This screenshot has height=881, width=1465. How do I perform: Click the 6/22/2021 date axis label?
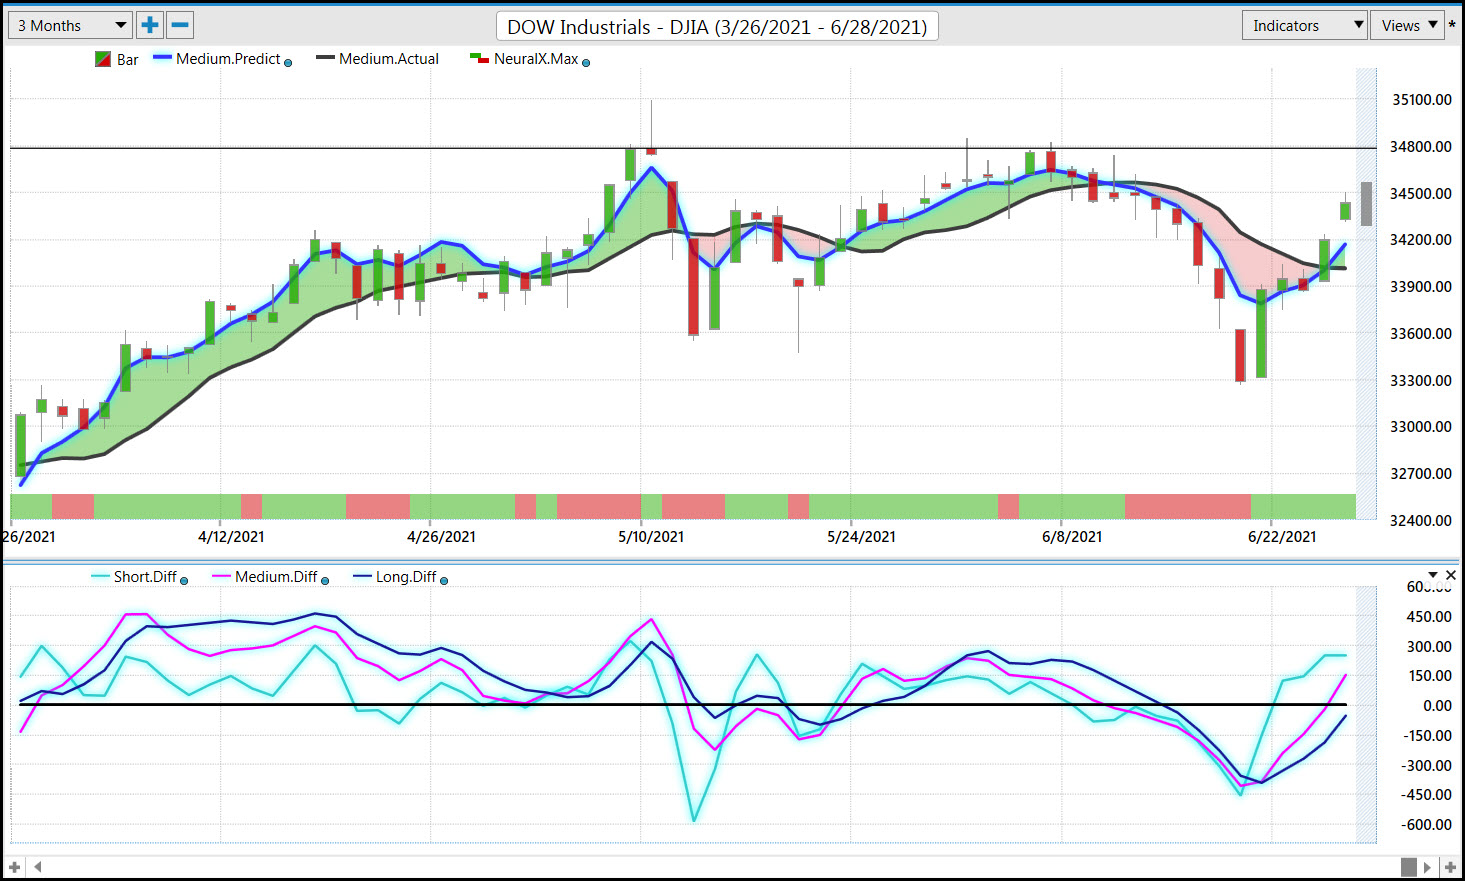point(1282,537)
